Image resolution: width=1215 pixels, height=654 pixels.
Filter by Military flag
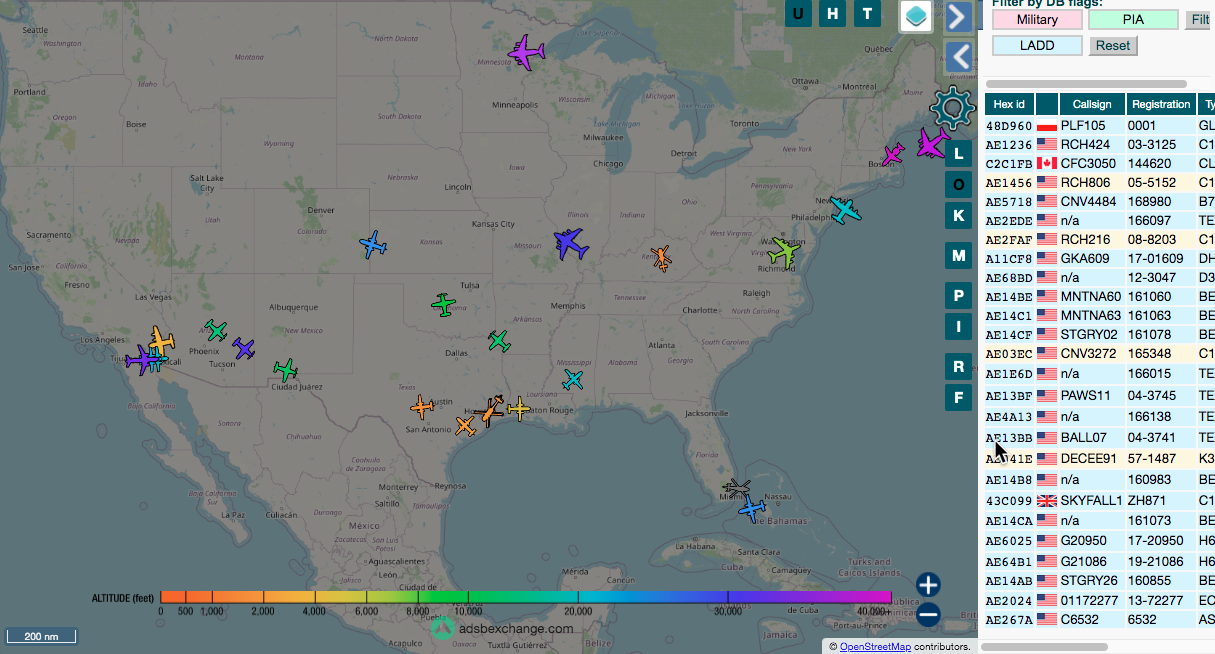1037,20
